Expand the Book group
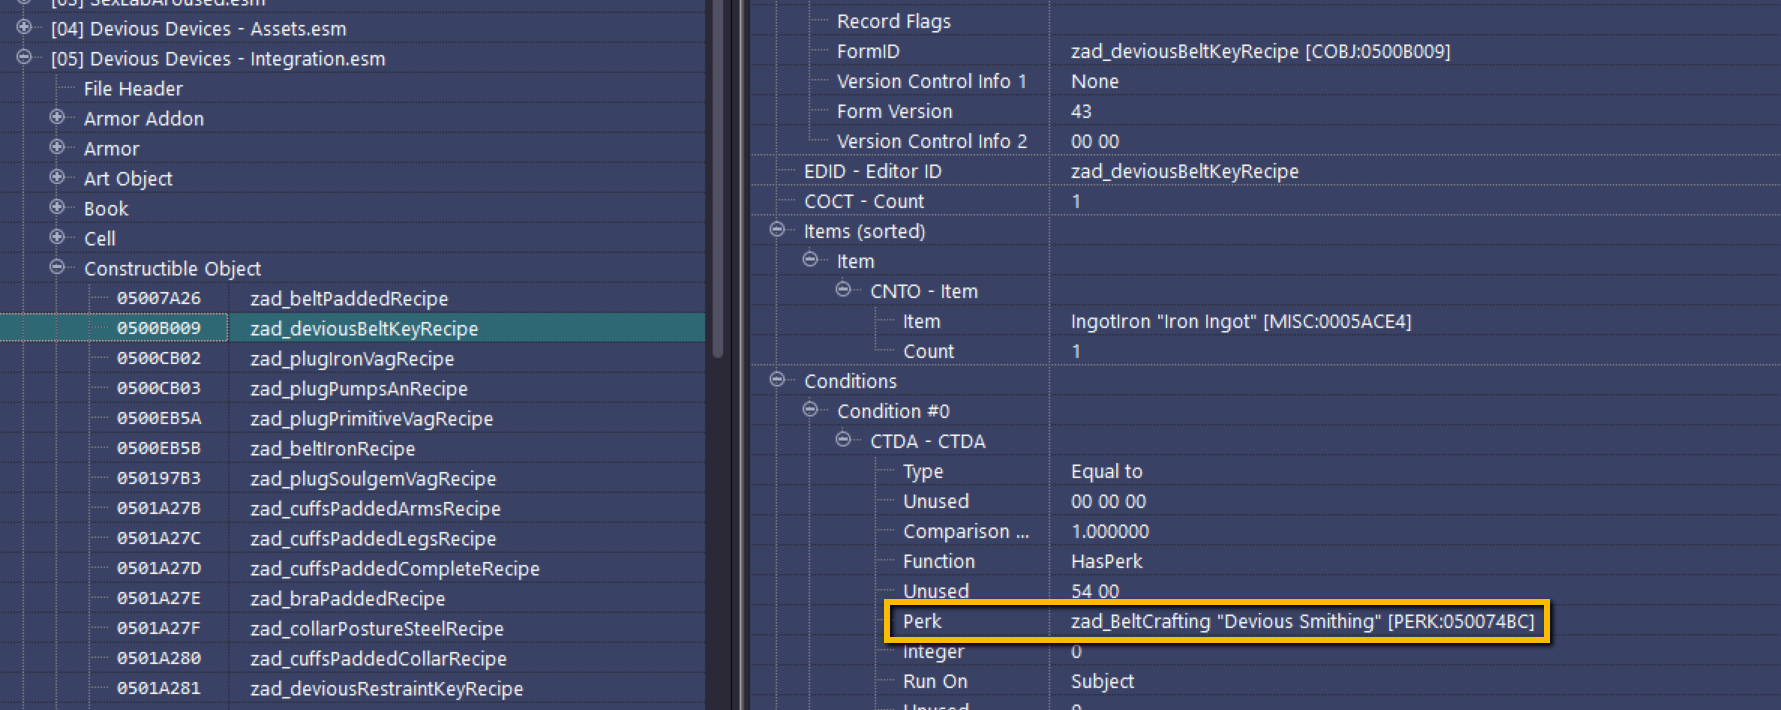This screenshot has height=710, width=1781. click(x=57, y=208)
